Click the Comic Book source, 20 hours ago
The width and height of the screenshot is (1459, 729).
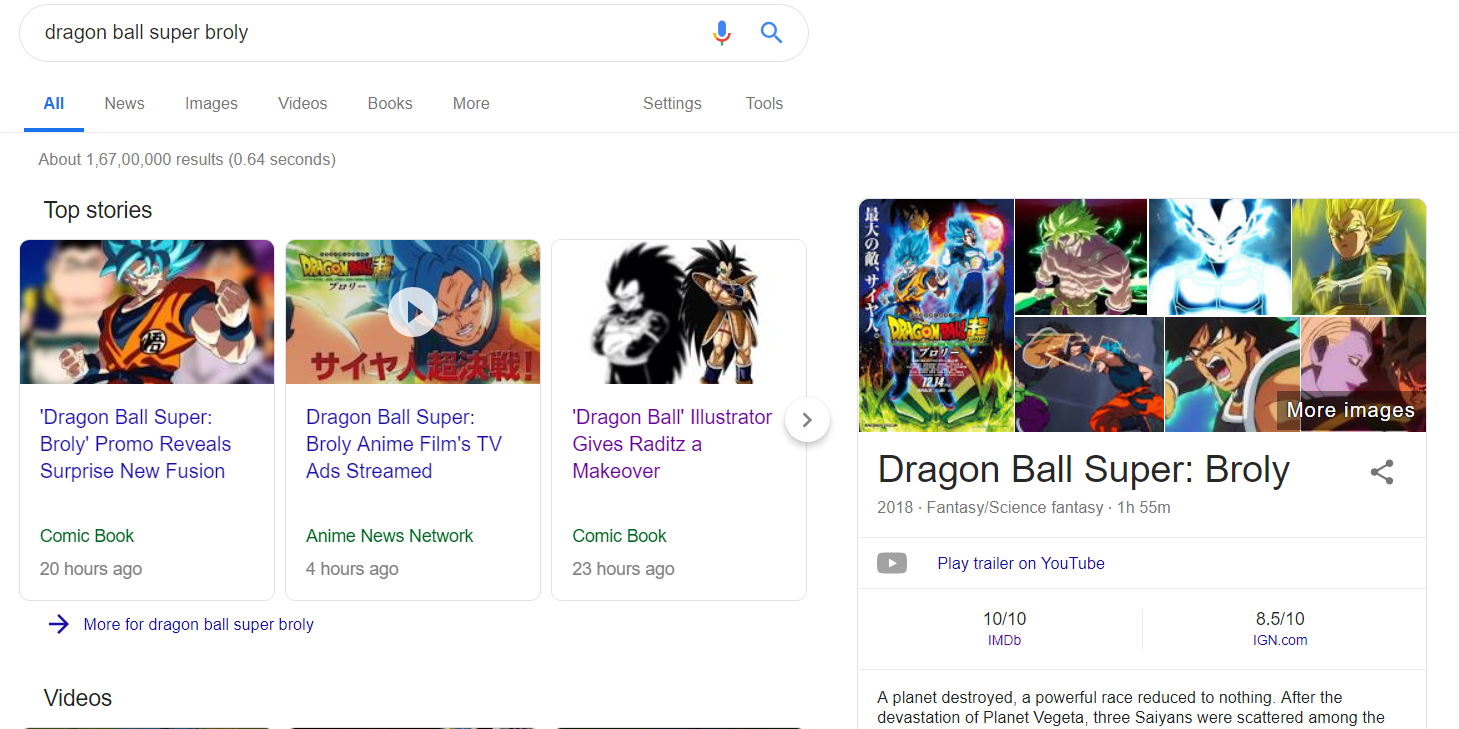tap(87, 536)
